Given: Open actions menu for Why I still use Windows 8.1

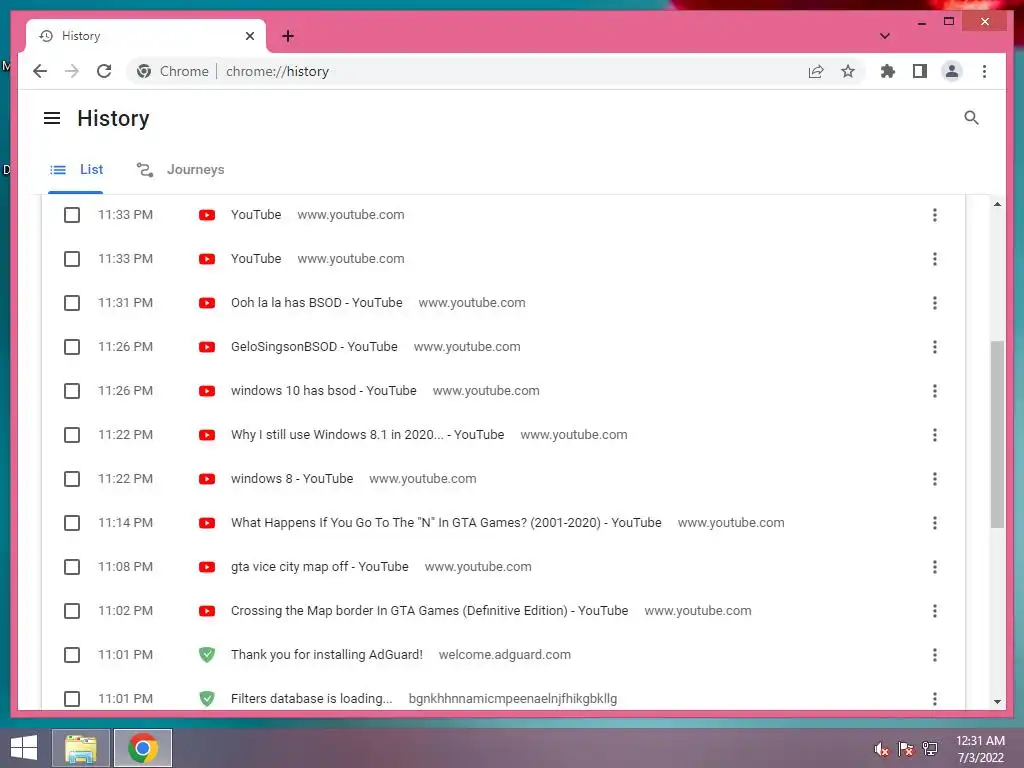Looking at the screenshot, I should pyautogui.click(x=935, y=435).
